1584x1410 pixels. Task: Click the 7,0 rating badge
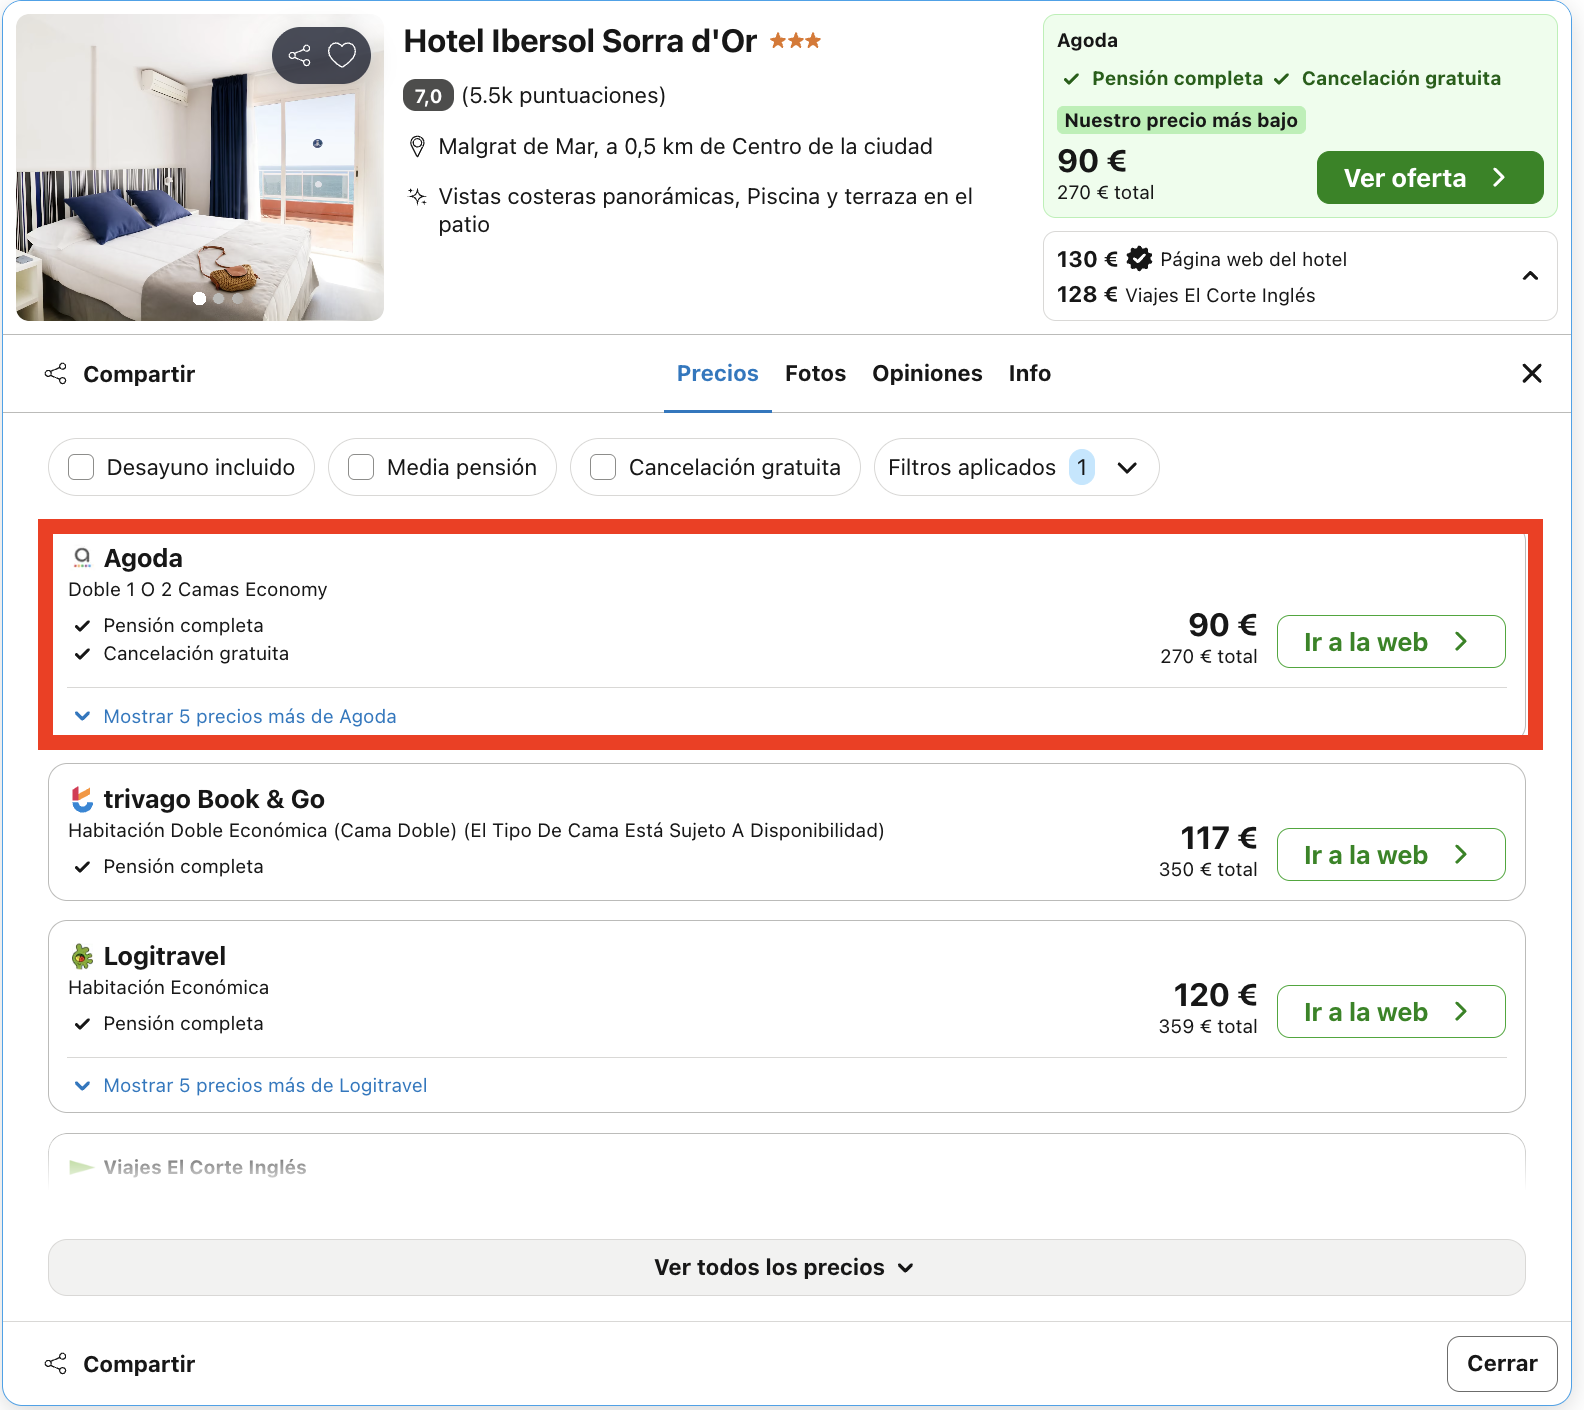pos(428,96)
